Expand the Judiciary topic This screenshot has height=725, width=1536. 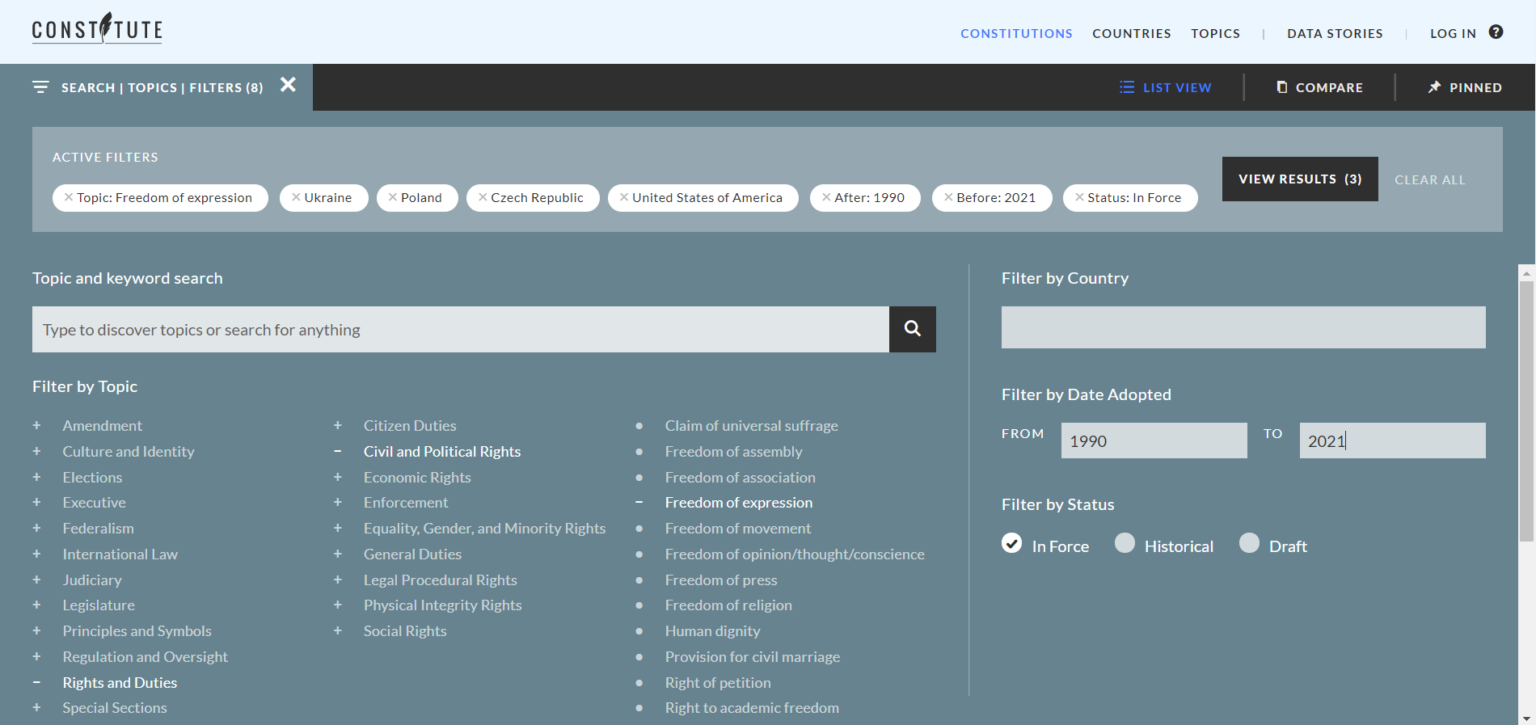click(x=37, y=580)
